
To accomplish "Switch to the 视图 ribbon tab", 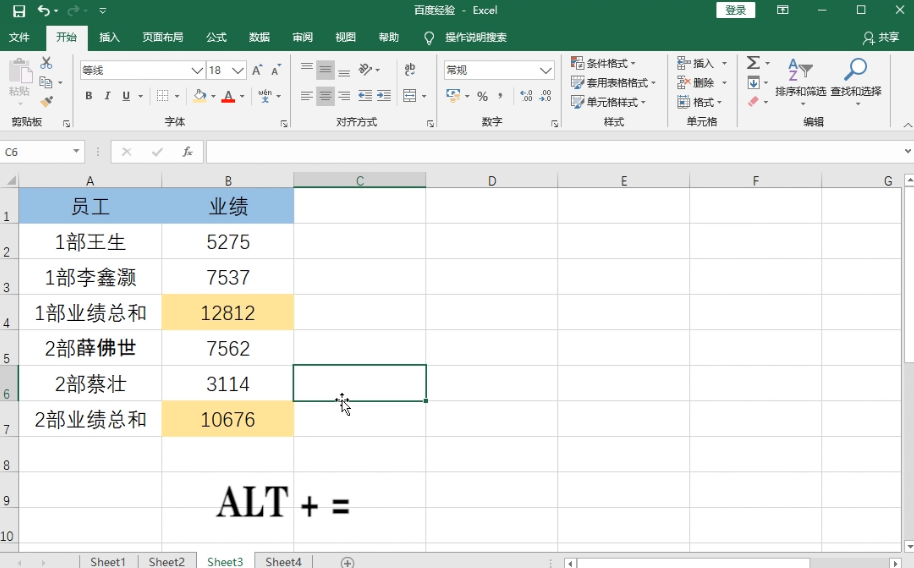I will pyautogui.click(x=345, y=37).
